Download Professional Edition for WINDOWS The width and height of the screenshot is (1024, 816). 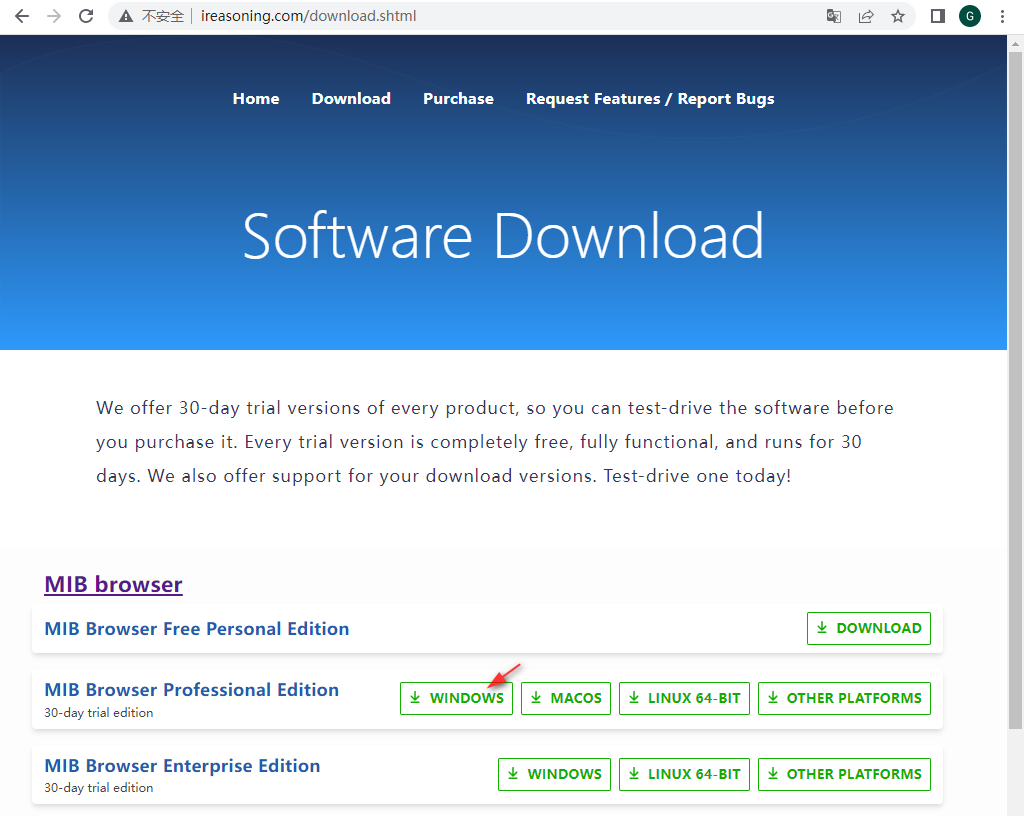tap(456, 698)
